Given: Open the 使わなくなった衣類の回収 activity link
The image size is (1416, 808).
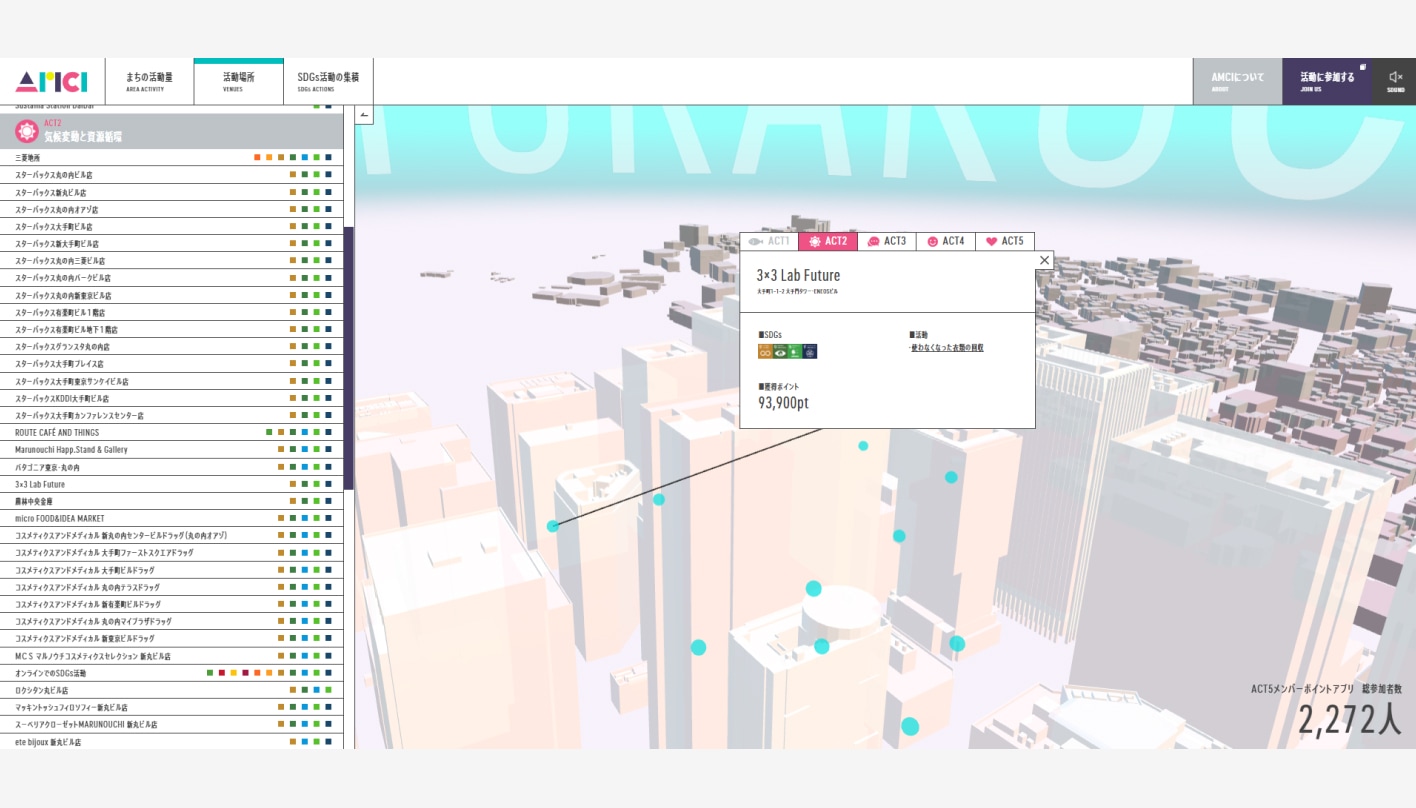Looking at the screenshot, I should (x=947, y=348).
